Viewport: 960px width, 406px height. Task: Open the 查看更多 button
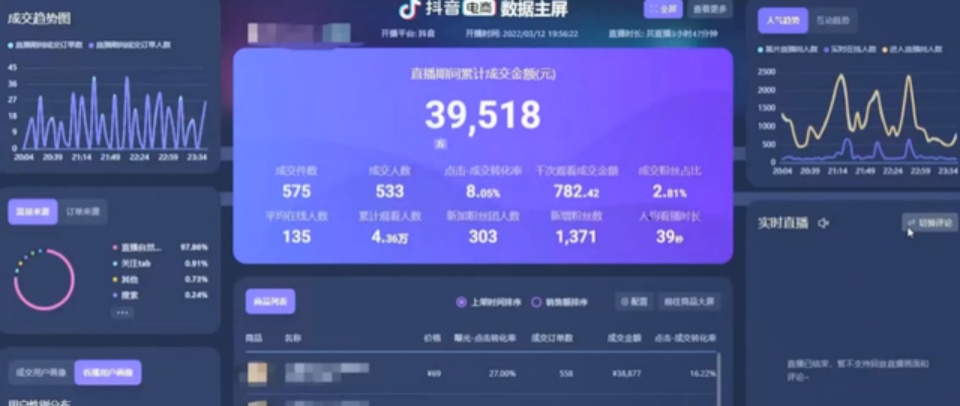pyautogui.click(x=710, y=9)
